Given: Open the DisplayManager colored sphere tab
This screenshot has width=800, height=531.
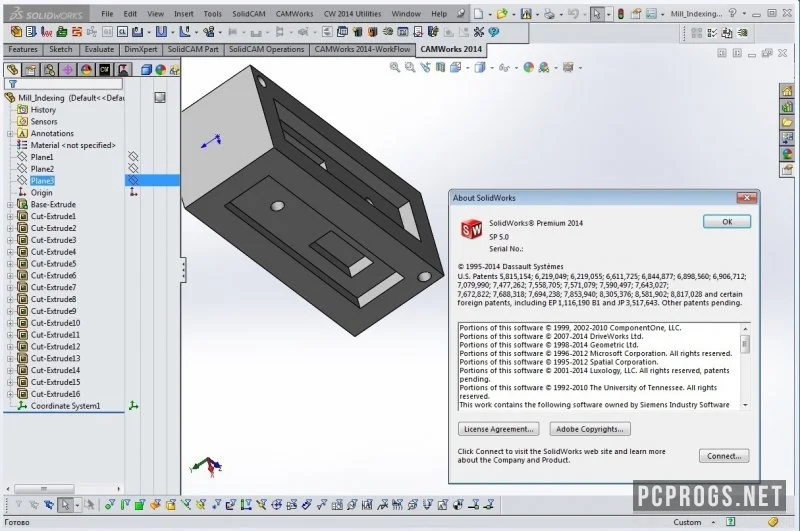Looking at the screenshot, I should 86,69.
